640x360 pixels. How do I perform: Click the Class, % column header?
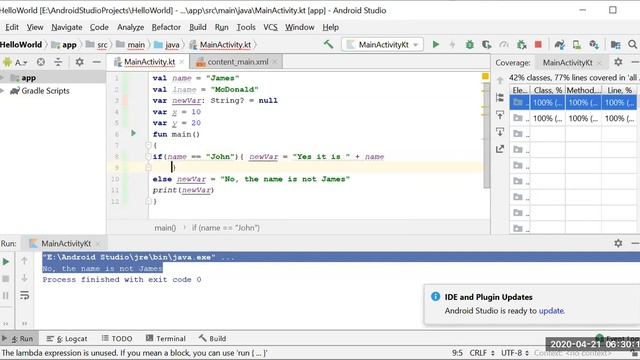click(x=548, y=90)
